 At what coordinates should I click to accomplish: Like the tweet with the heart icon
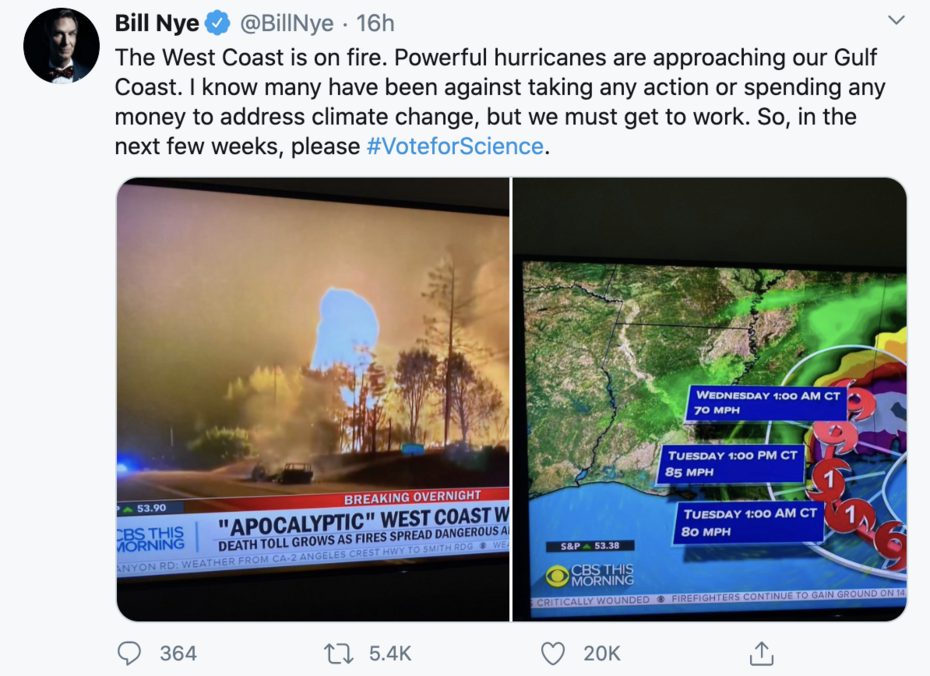[553, 653]
